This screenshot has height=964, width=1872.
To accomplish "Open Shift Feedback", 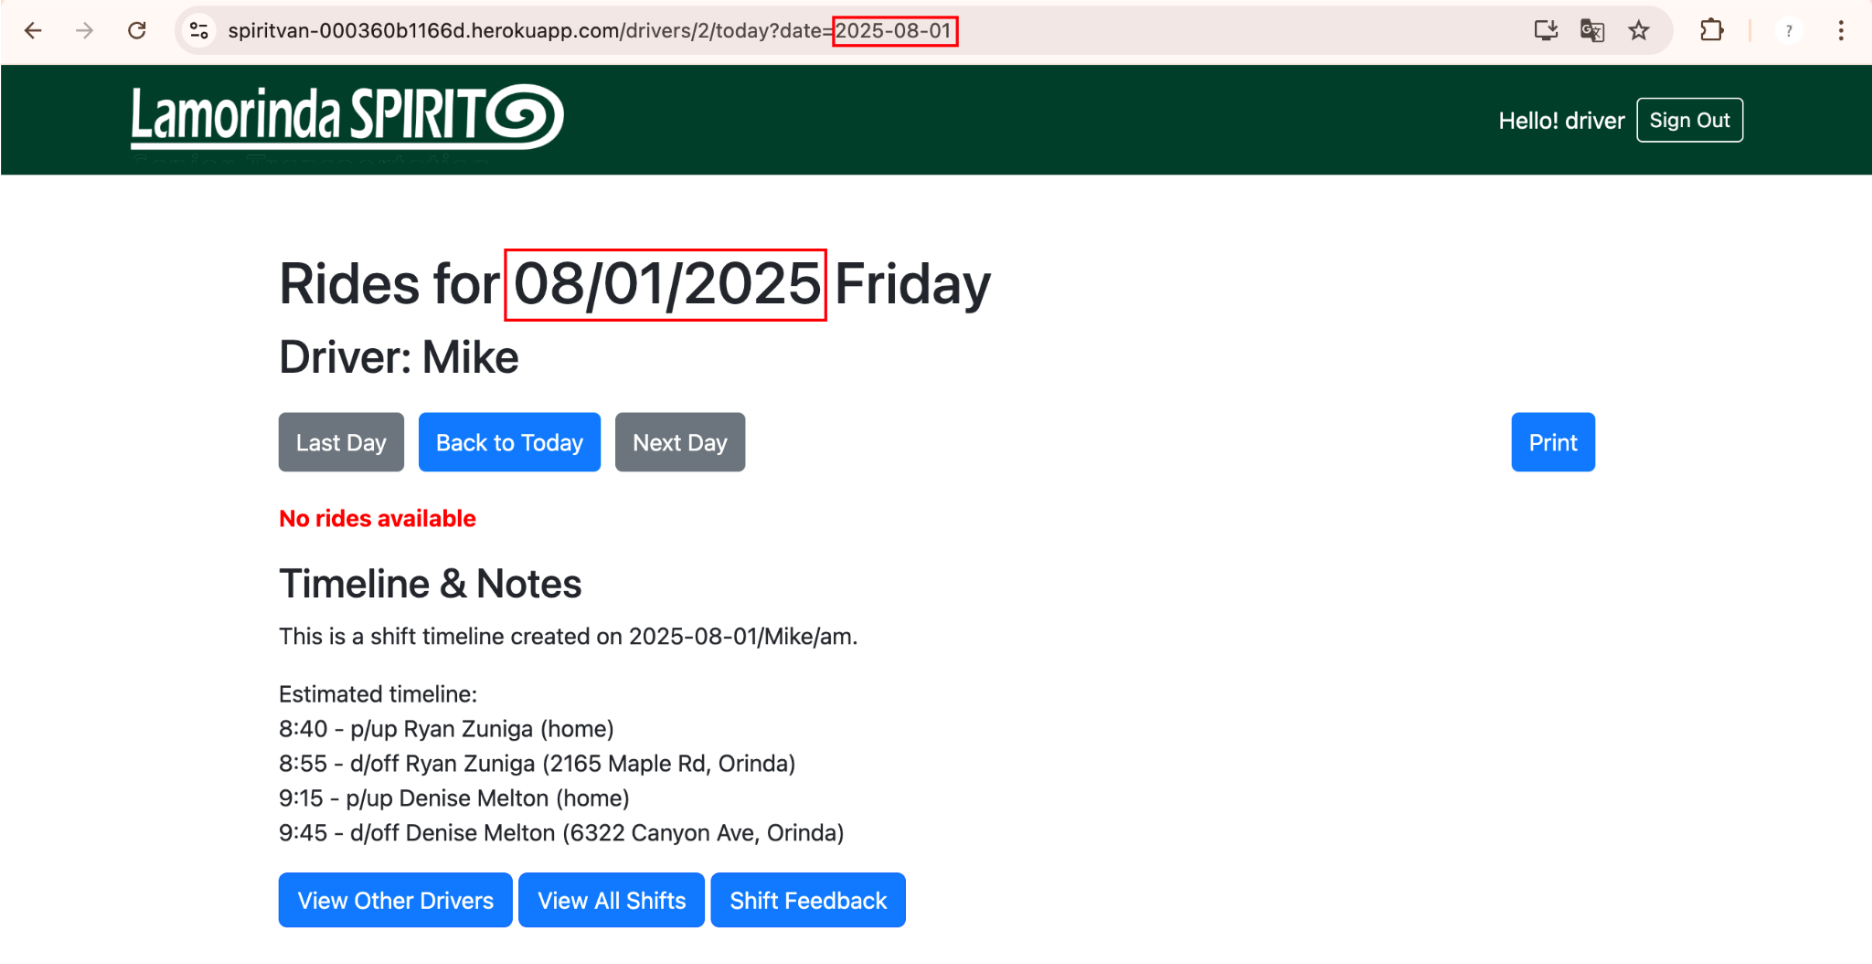I will (x=808, y=900).
